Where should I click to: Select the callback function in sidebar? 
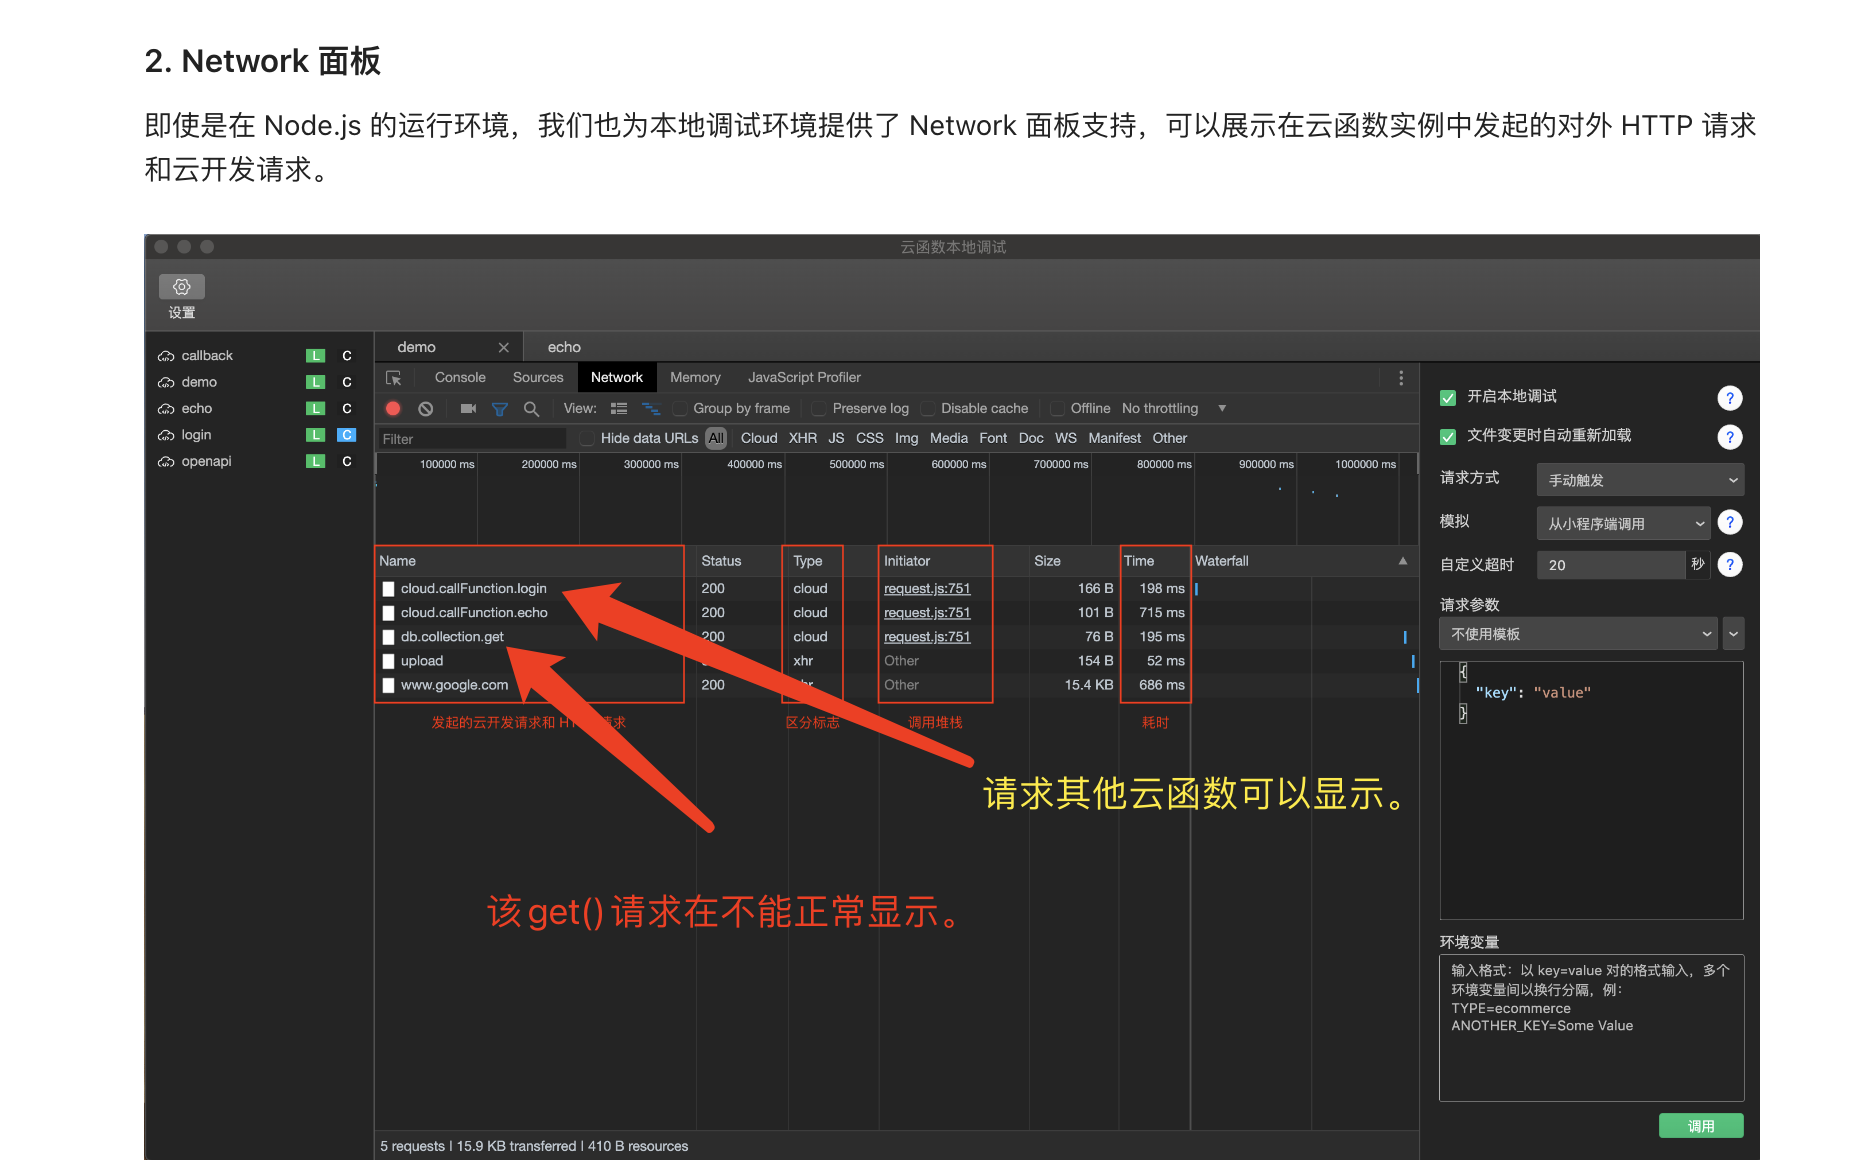[207, 356]
